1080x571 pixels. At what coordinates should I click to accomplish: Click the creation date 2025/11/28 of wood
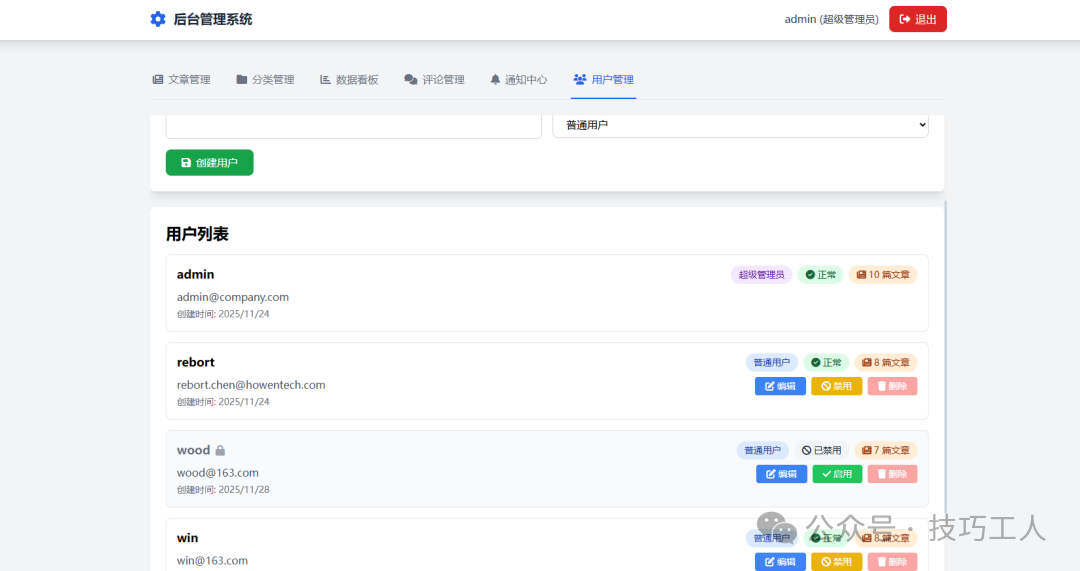click(244, 490)
